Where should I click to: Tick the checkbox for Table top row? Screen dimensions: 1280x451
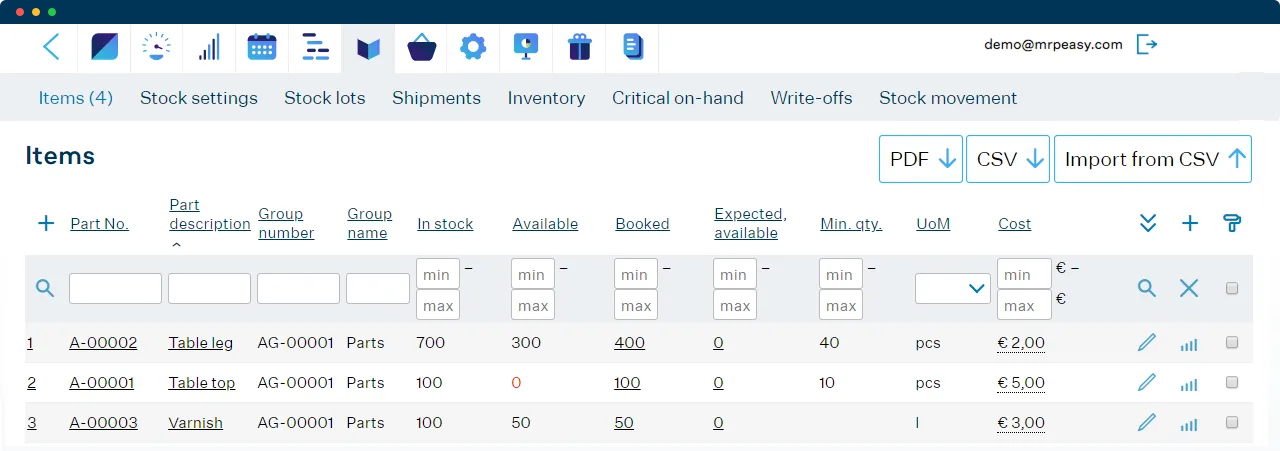(x=1232, y=382)
